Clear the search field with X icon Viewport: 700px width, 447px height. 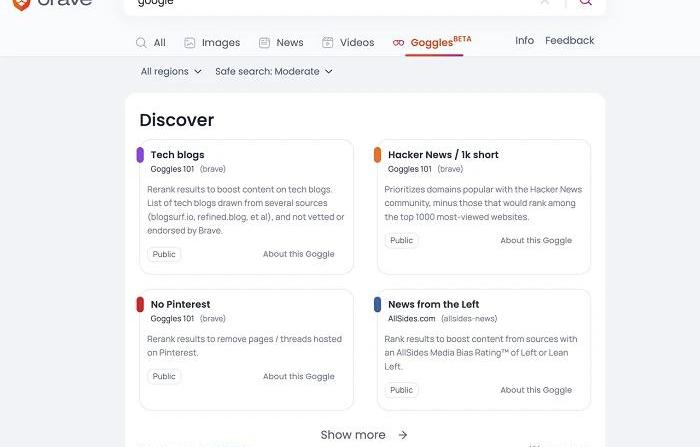(x=545, y=3)
